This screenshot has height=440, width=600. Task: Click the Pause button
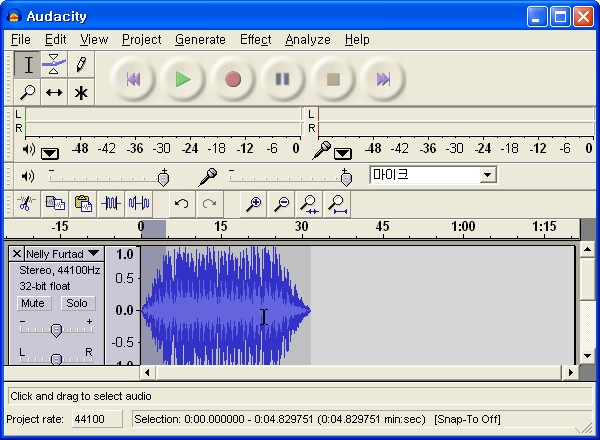coord(282,79)
